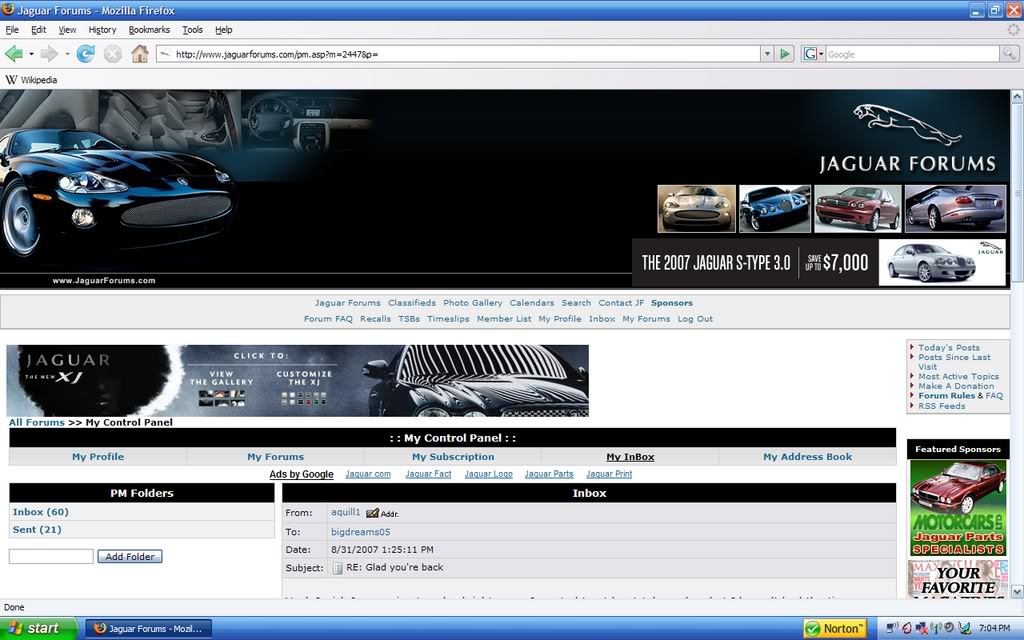Viewport: 1024px width, 640px height.
Task: Open the Bookmarks menu
Action: [149, 29]
